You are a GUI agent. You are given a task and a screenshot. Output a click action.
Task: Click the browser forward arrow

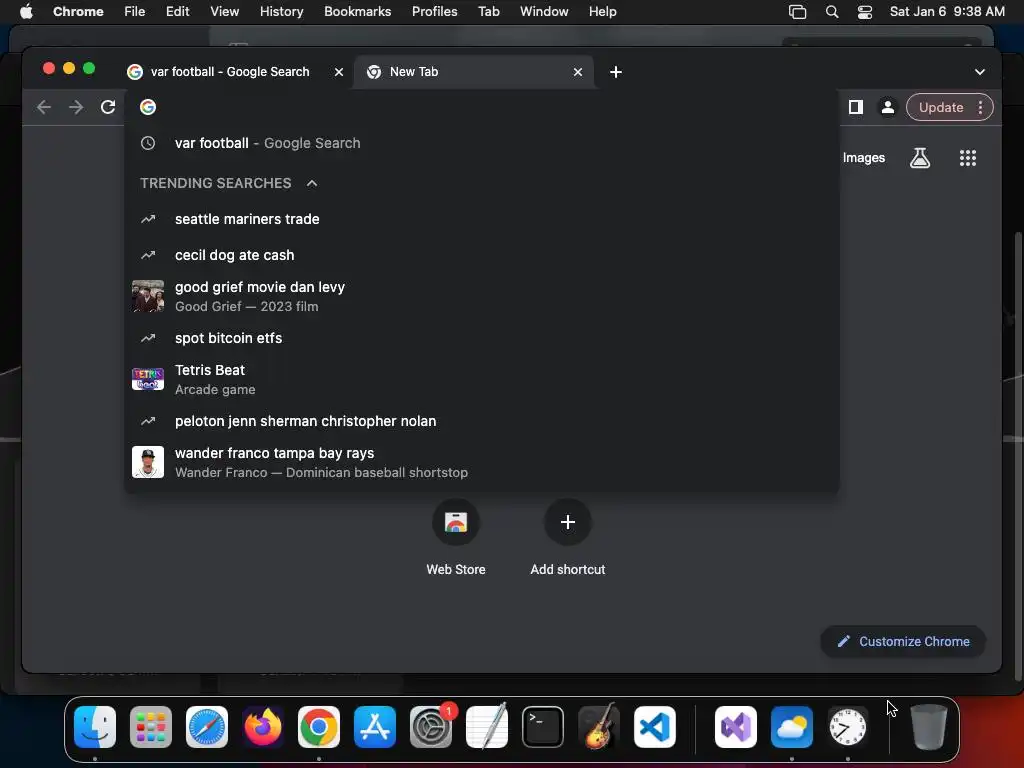pyautogui.click(x=76, y=107)
